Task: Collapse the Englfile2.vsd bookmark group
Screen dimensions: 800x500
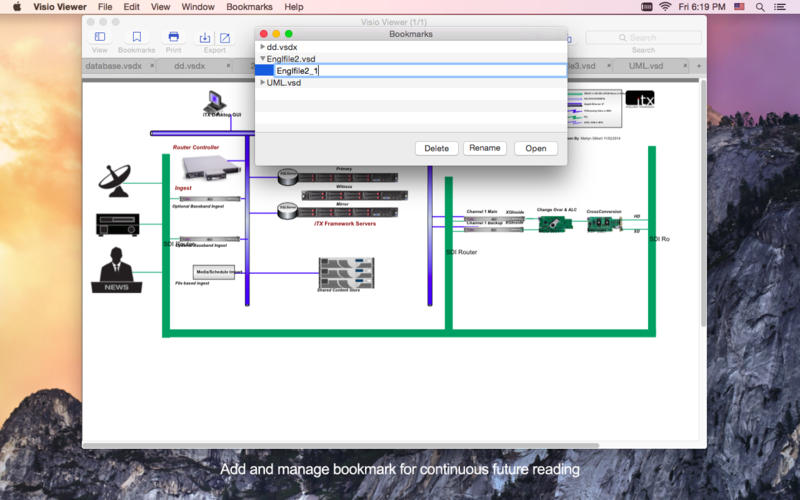Action: (262, 59)
